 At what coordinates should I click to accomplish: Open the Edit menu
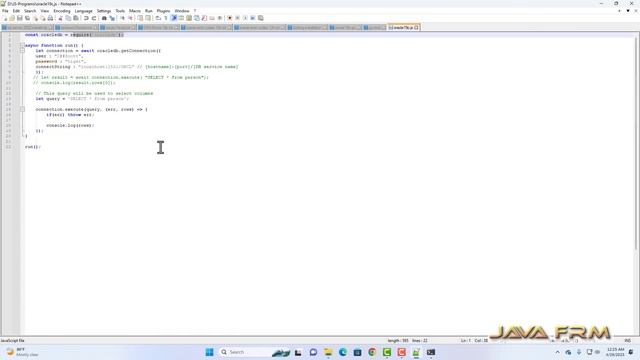(16, 11)
